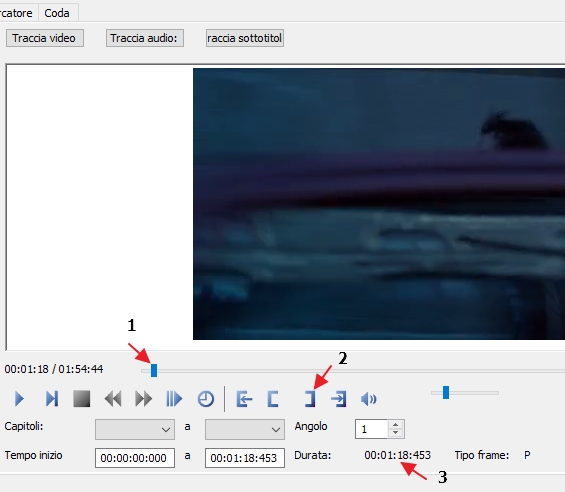This screenshot has width=565, height=492.
Task: Switch to the Coda tab
Action: 57,13
